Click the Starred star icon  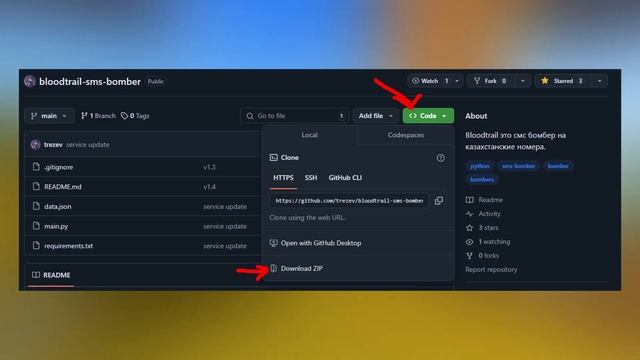tap(545, 81)
